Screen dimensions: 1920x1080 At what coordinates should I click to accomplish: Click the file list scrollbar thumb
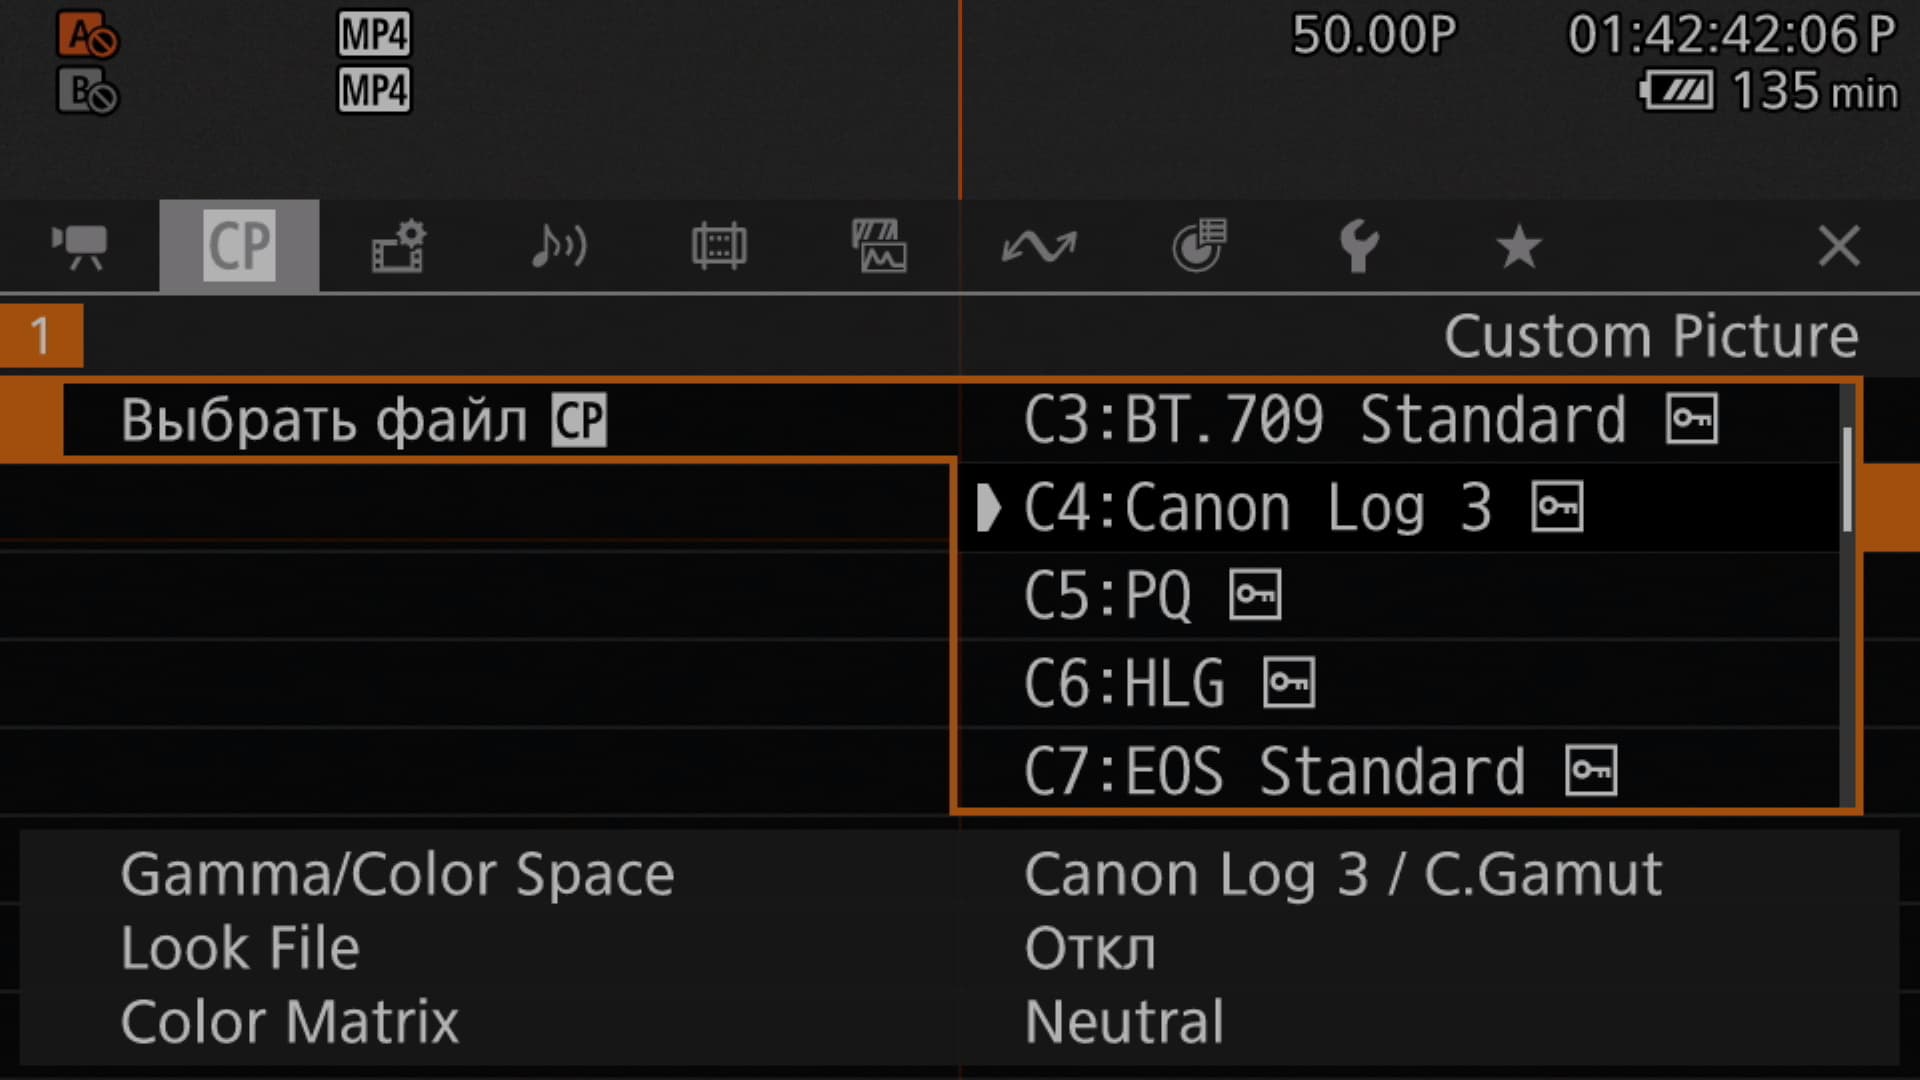click(x=1847, y=480)
